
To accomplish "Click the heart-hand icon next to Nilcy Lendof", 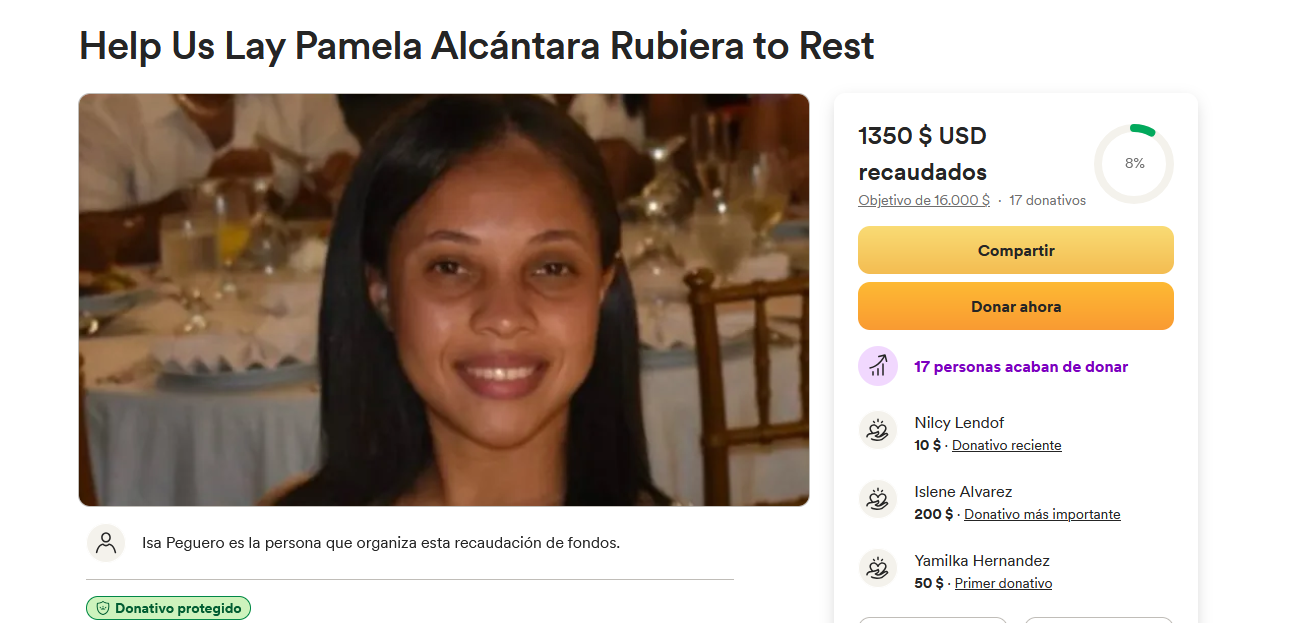I will 878,431.
